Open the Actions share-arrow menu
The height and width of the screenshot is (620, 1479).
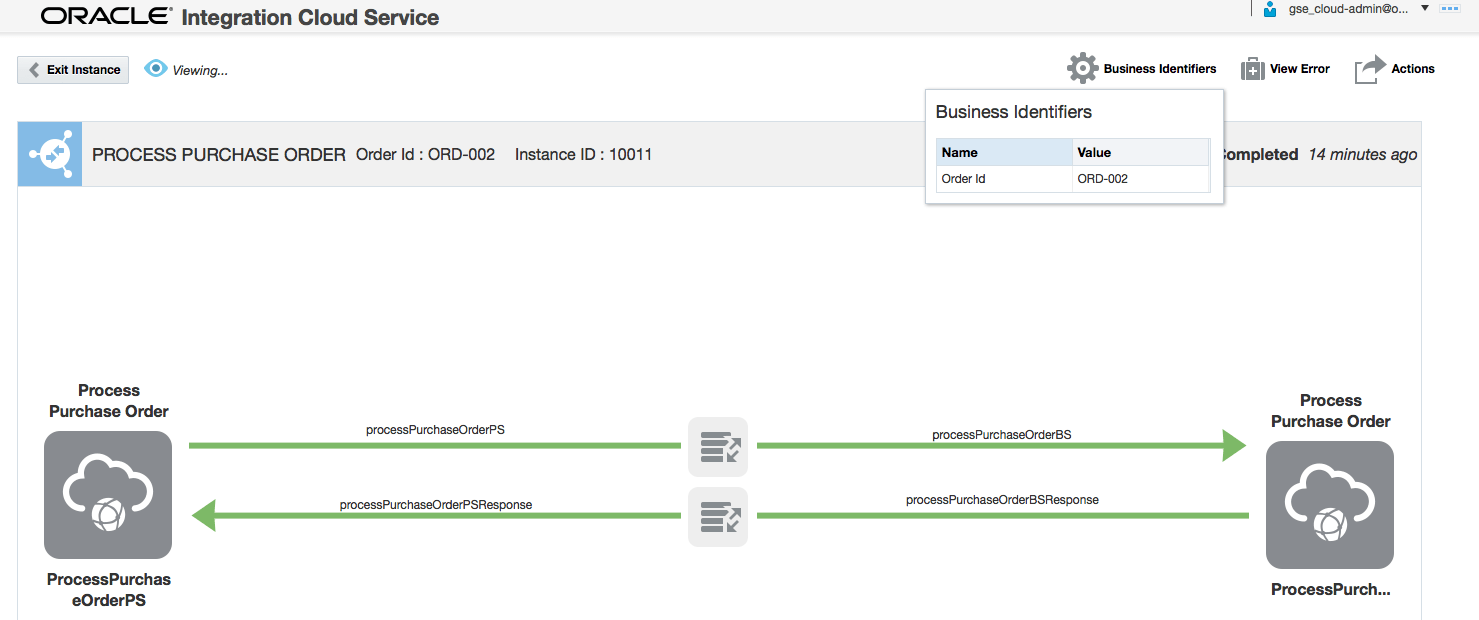coord(1370,69)
